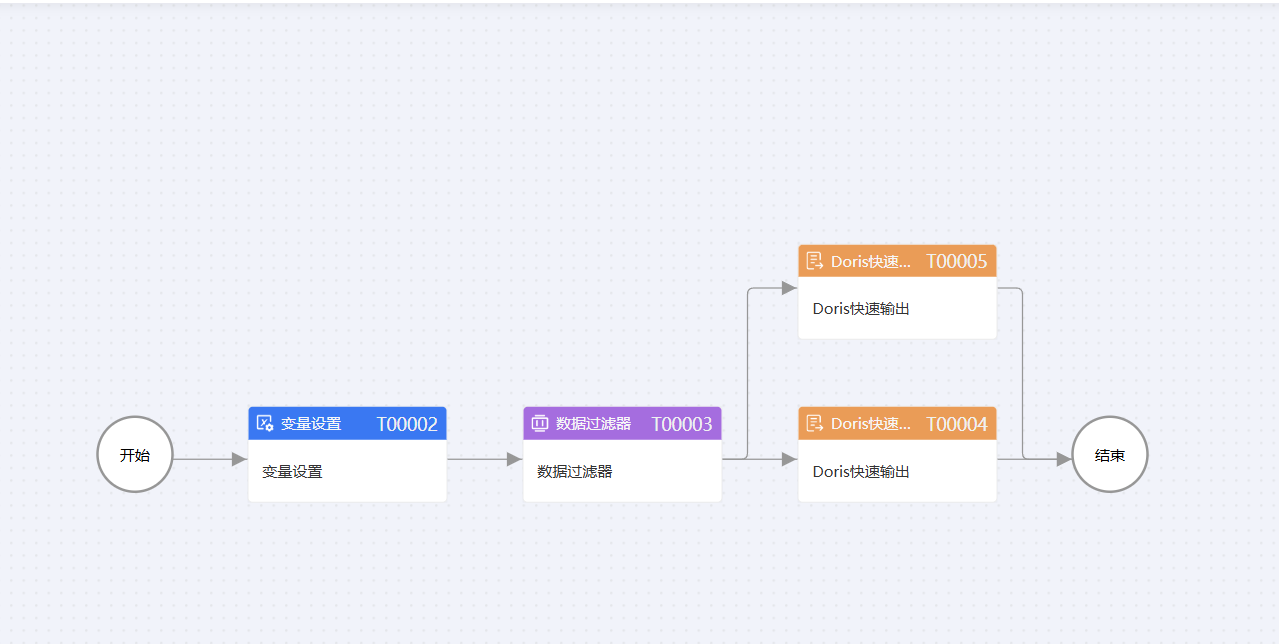Click the arrowhead connecting 开始 to 变量设置
Image resolution: width=1279 pixels, height=644 pixels.
239,459
